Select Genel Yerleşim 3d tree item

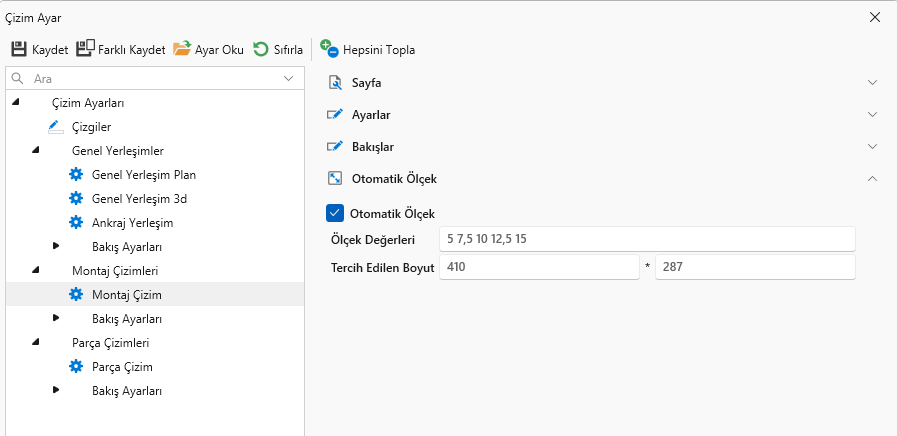pyautogui.click(x=139, y=198)
